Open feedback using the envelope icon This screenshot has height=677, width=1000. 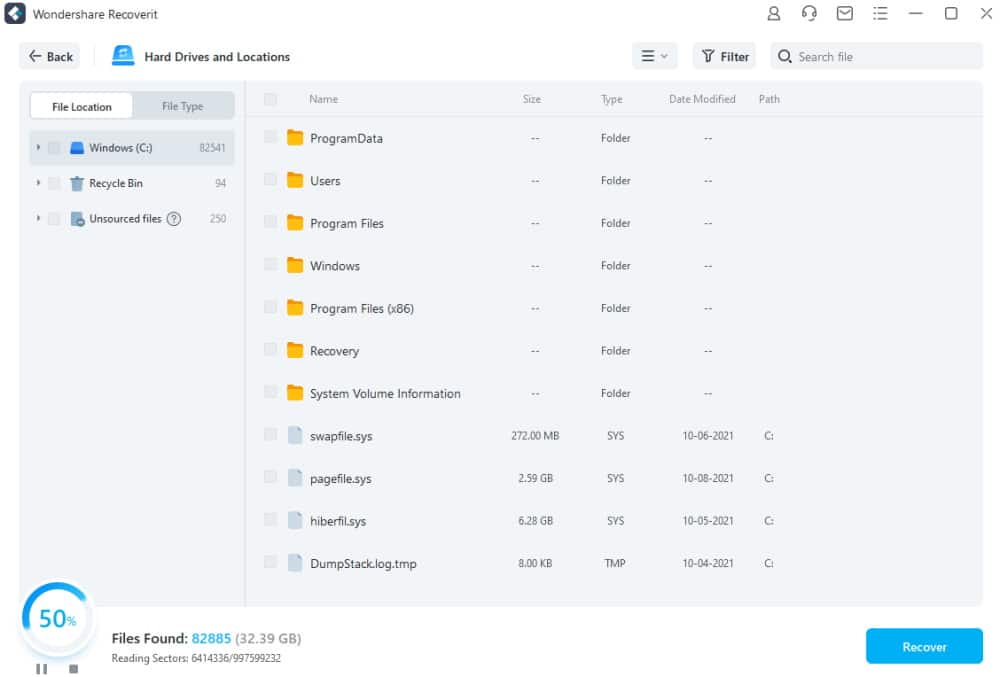[844, 13]
